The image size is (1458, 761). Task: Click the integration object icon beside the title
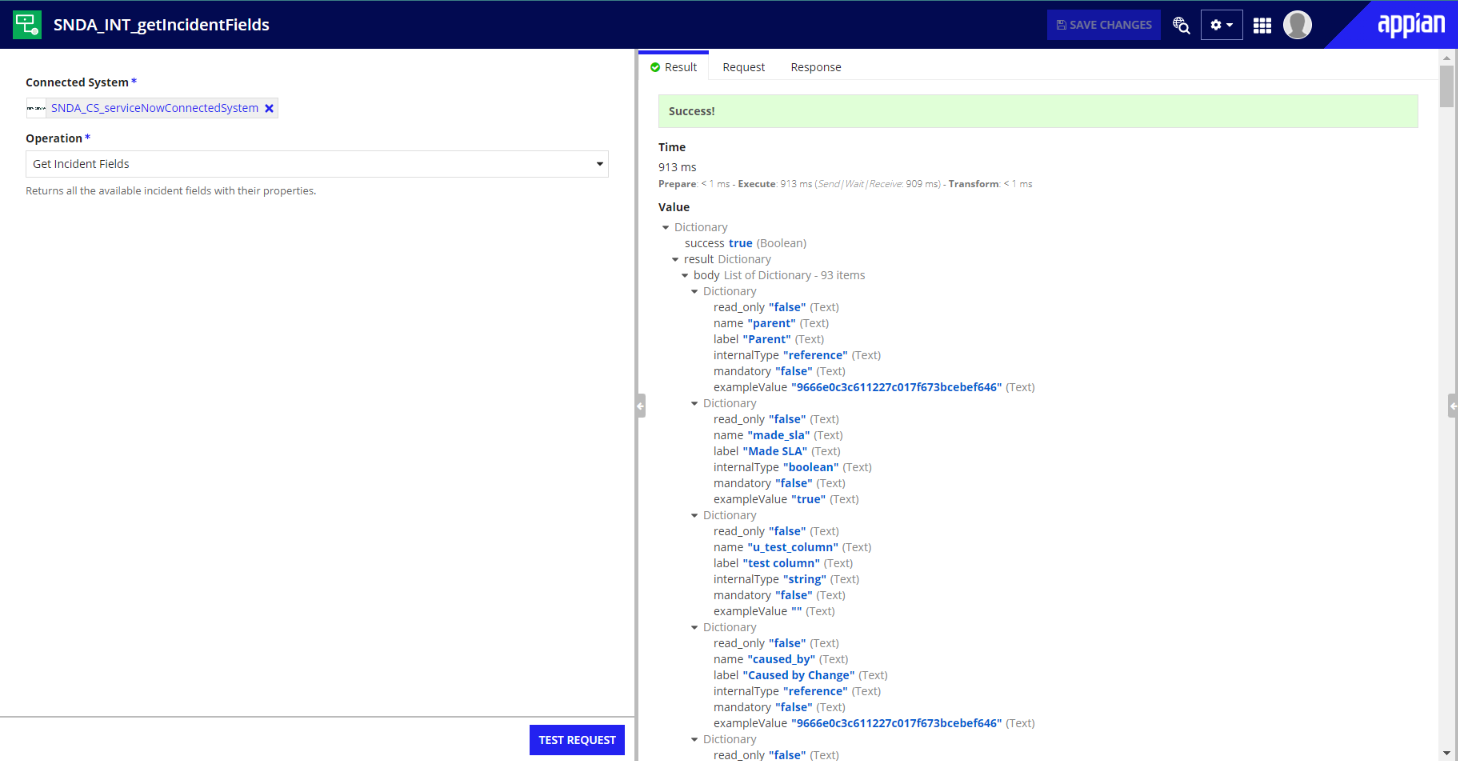[27, 24]
